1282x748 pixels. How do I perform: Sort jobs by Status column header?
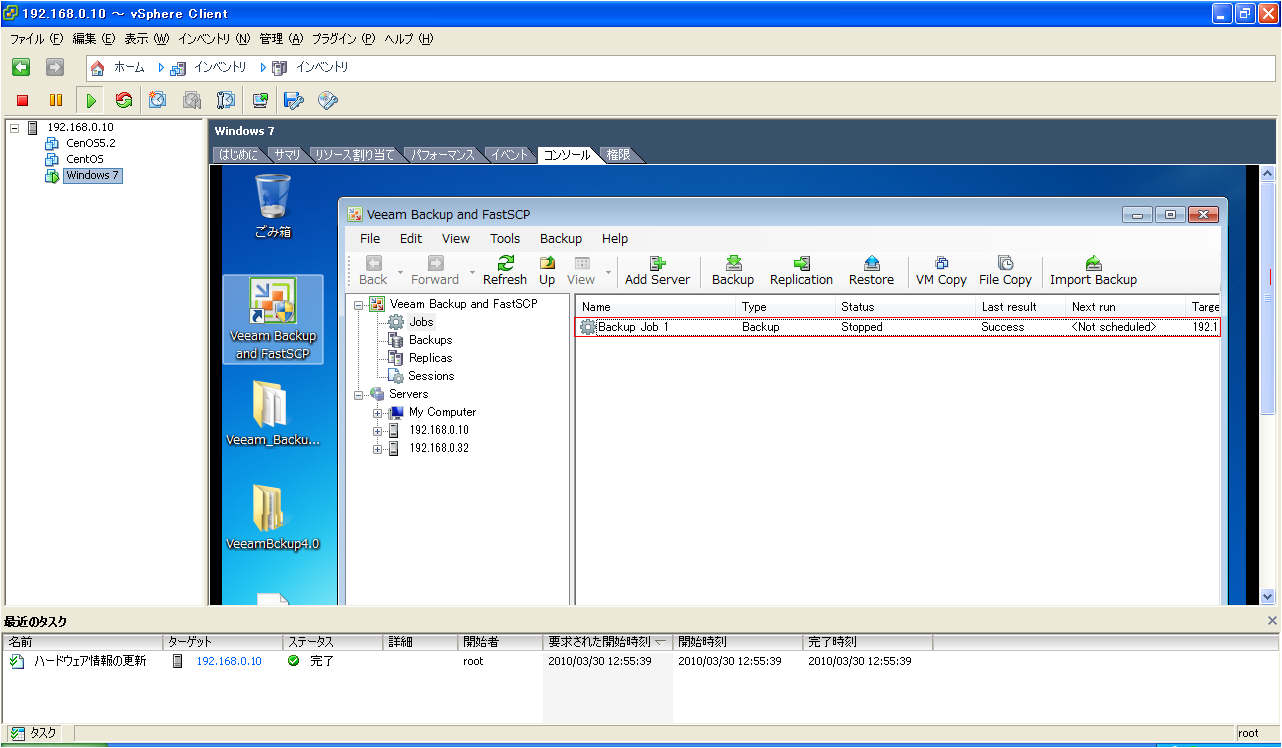(905, 307)
